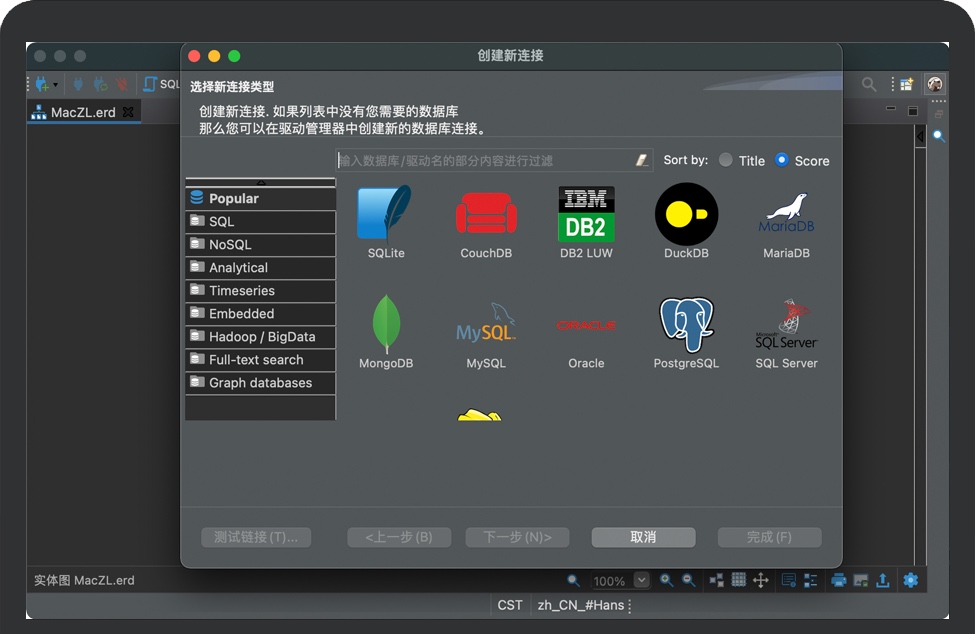Click the 测试链接 (T) test button
The width and height of the screenshot is (975, 634).
pyautogui.click(x=256, y=537)
